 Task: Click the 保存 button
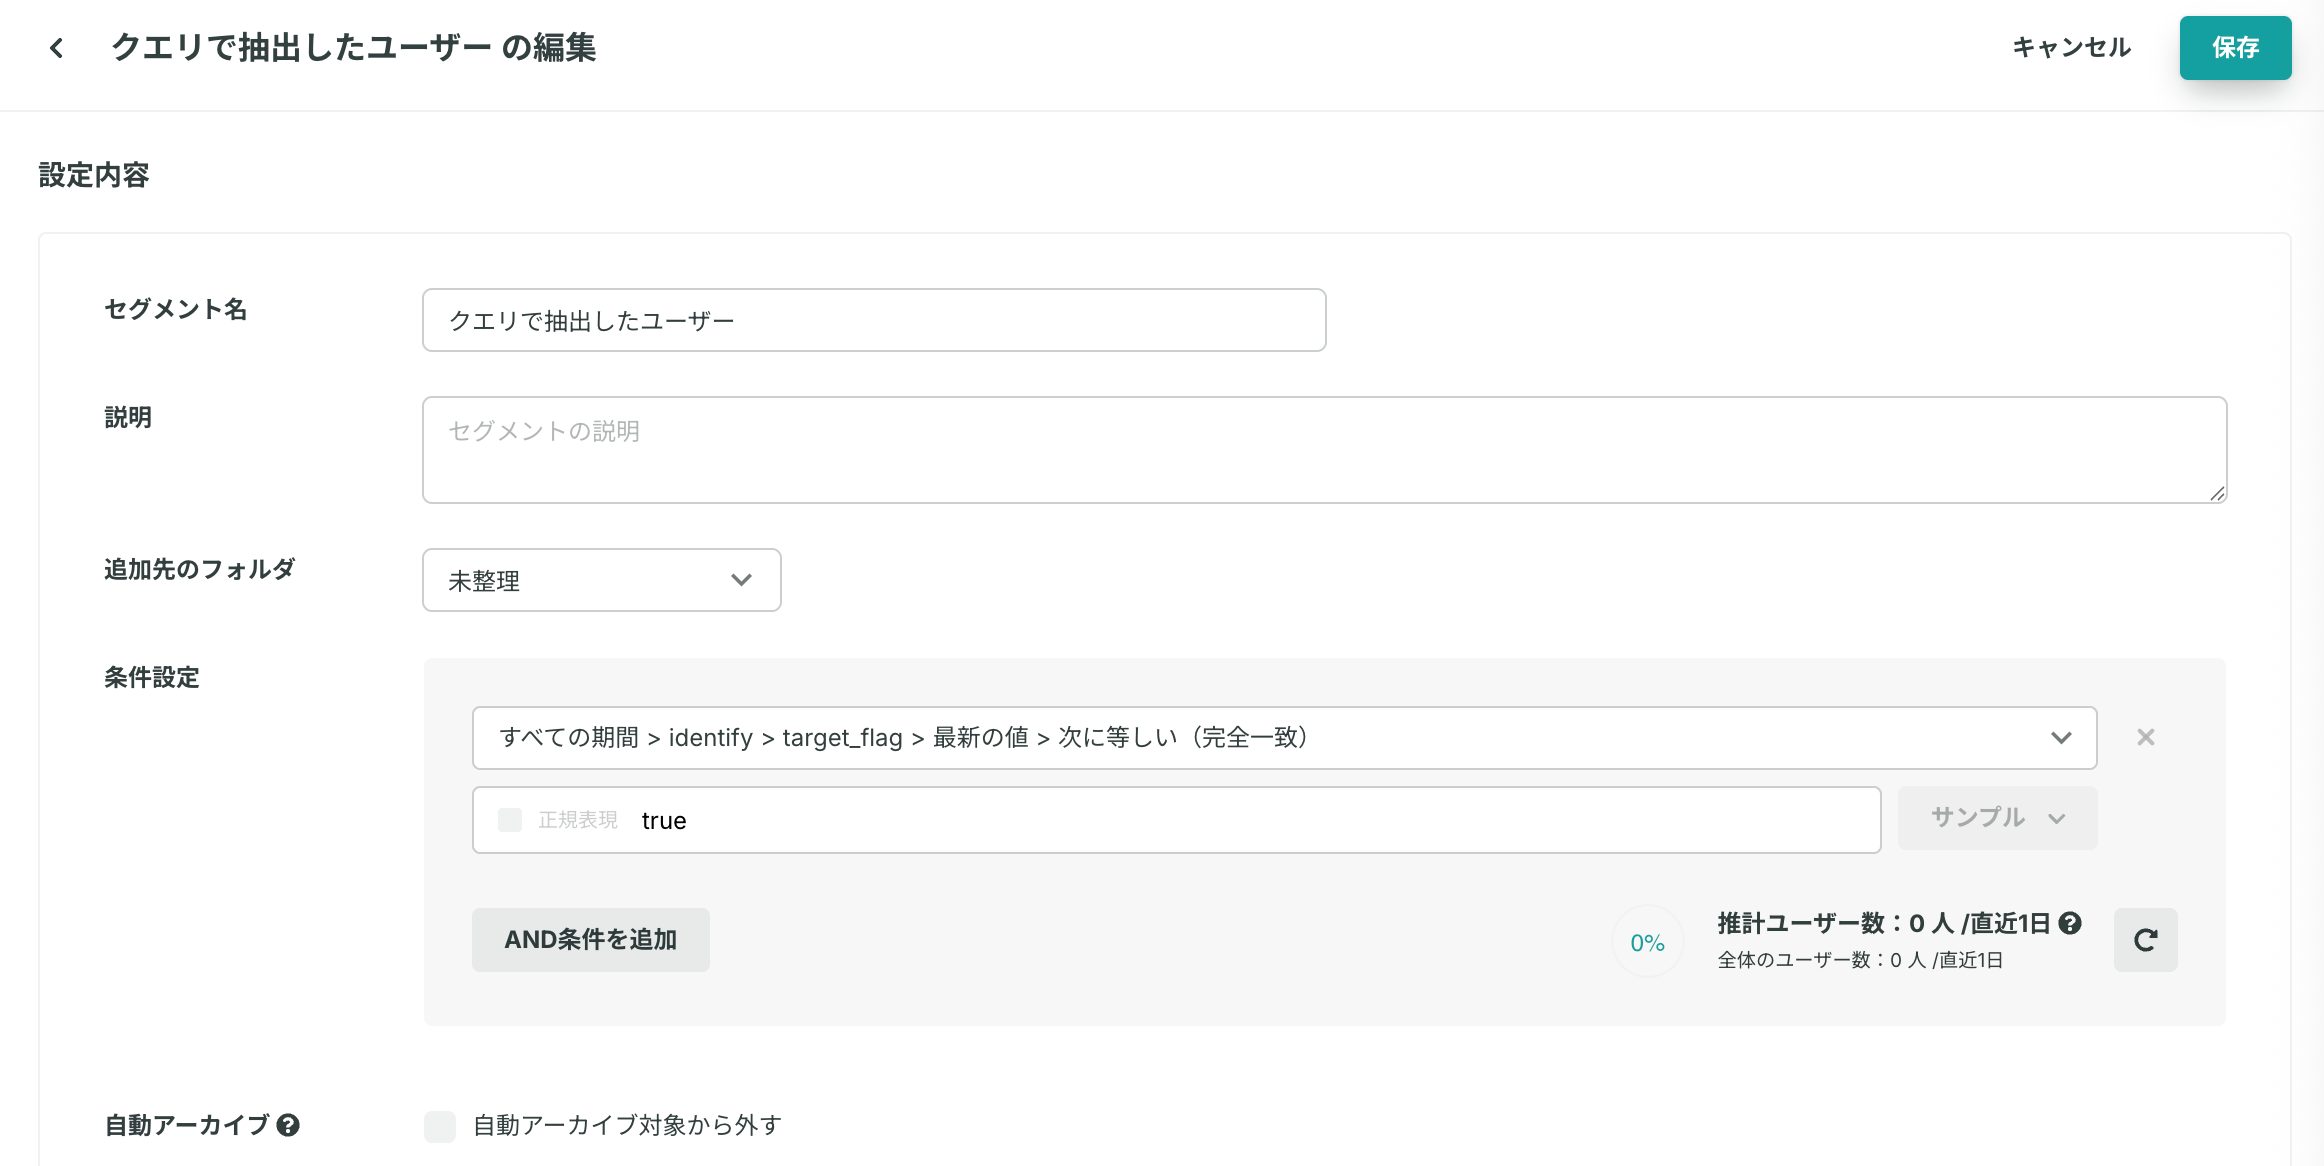click(2235, 48)
